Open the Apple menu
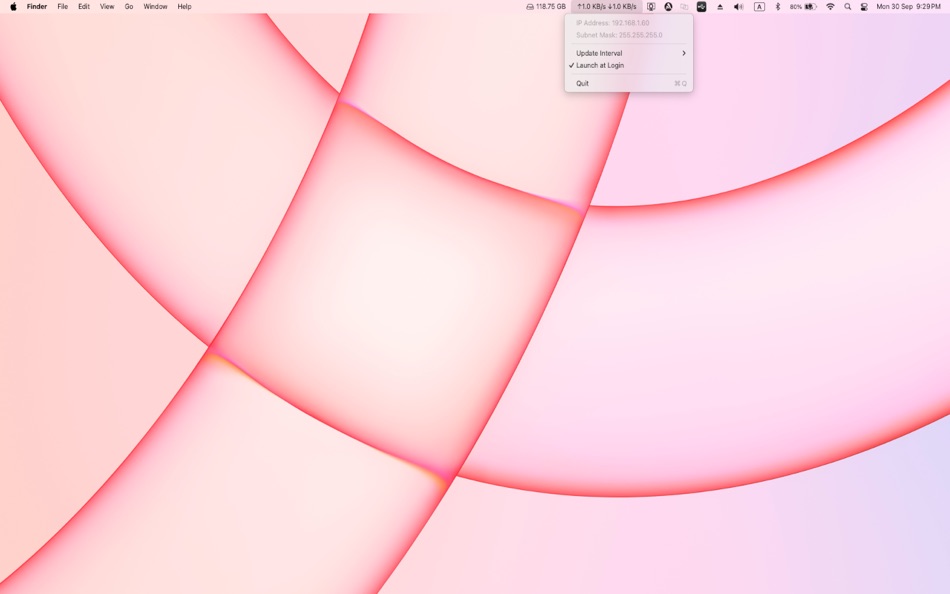The width and height of the screenshot is (950, 594). 13,6
